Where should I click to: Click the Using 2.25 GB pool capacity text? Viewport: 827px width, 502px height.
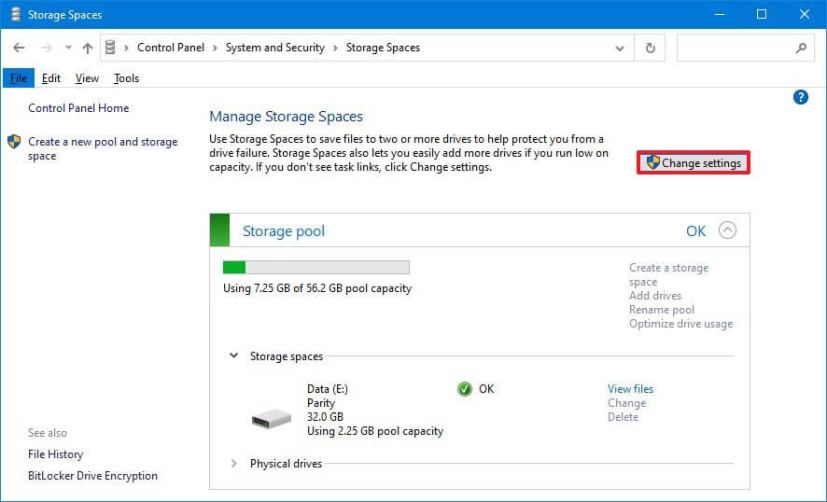[x=375, y=431]
